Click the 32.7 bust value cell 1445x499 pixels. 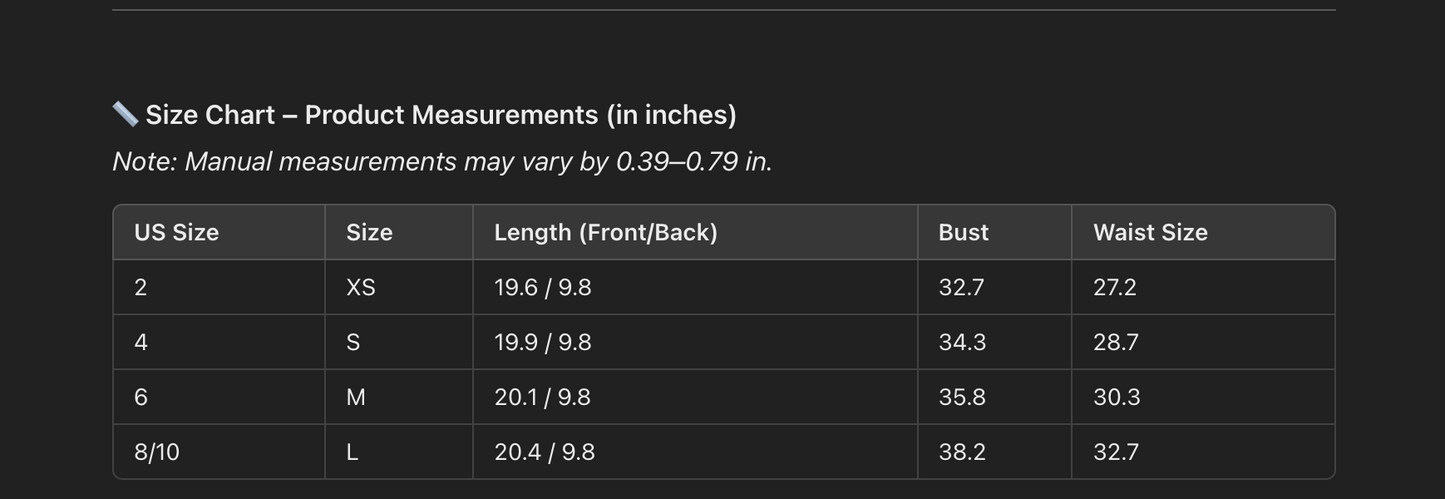pos(994,287)
